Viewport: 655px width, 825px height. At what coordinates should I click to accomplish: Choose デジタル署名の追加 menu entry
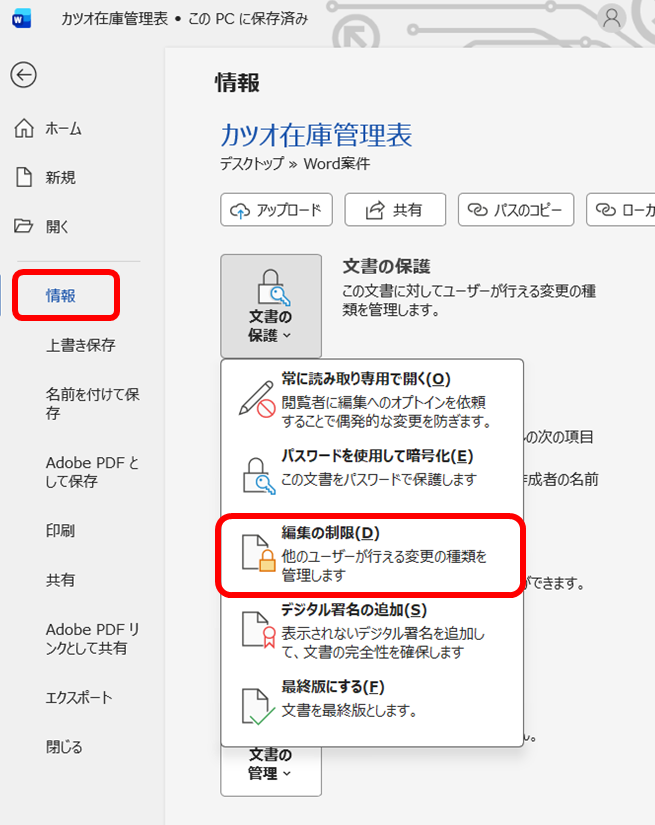[371, 630]
